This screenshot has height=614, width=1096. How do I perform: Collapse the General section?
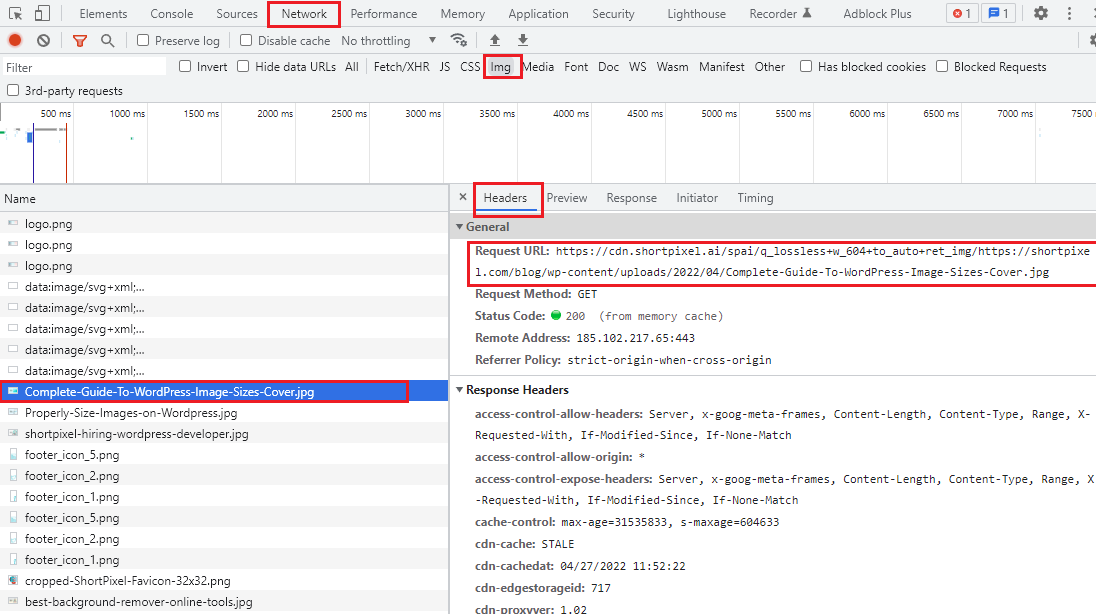pyautogui.click(x=460, y=227)
